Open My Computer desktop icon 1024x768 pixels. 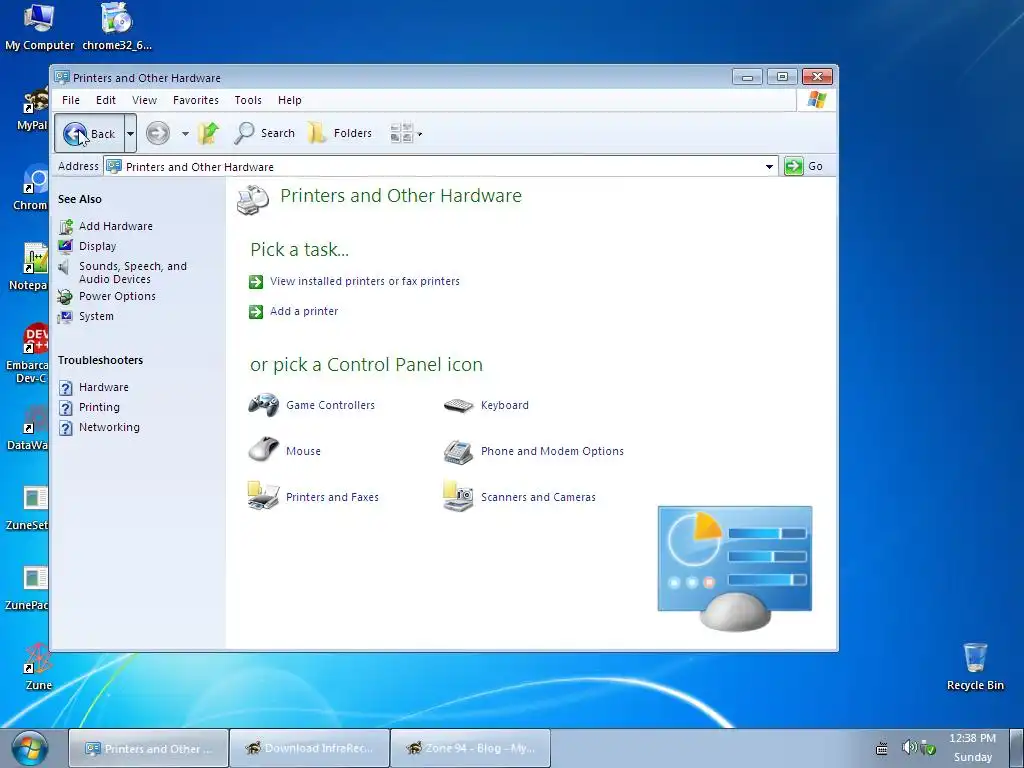[x=39, y=18]
